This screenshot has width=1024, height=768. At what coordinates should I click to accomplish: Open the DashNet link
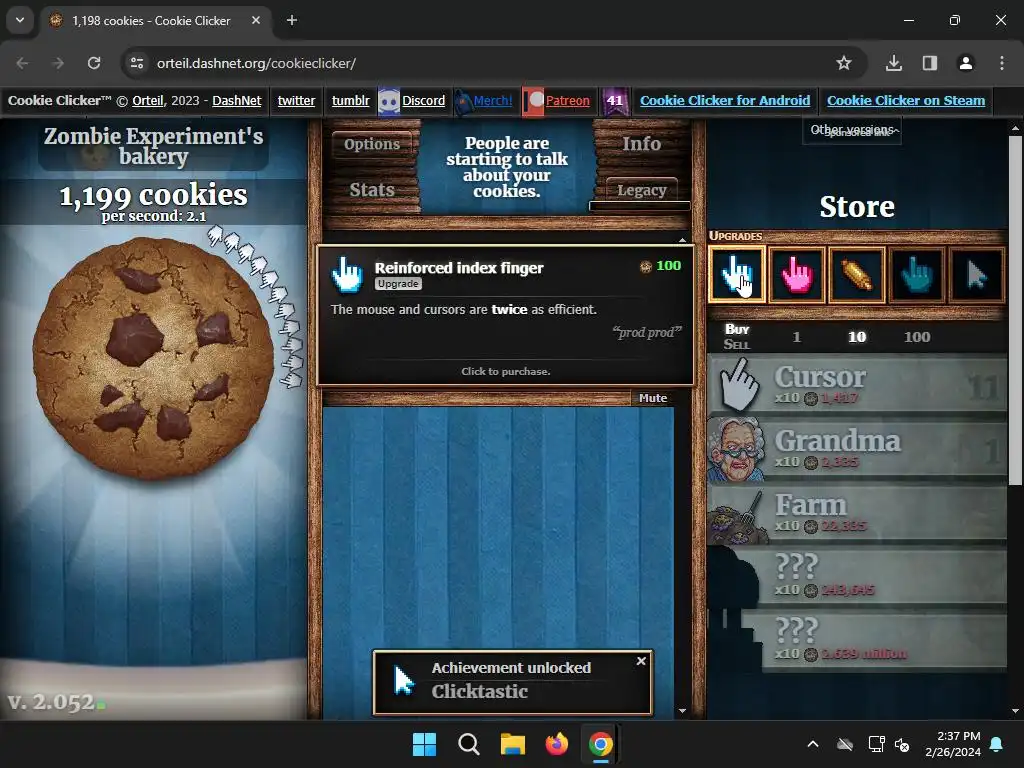236,101
